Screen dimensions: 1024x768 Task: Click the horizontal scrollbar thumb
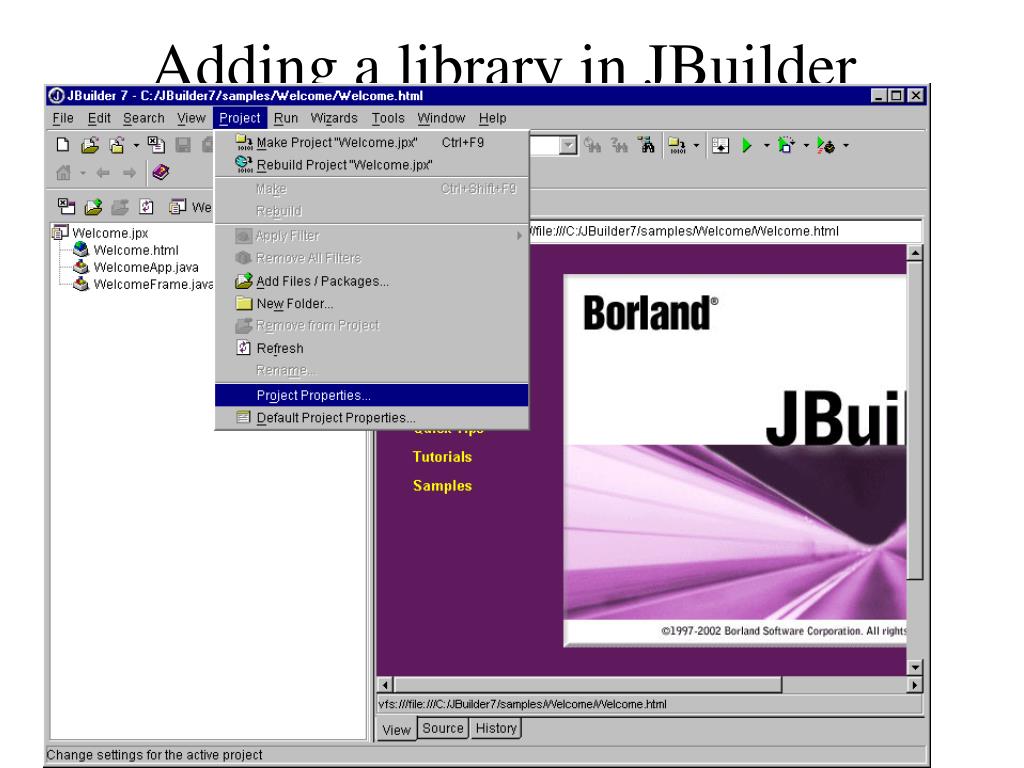[588, 685]
